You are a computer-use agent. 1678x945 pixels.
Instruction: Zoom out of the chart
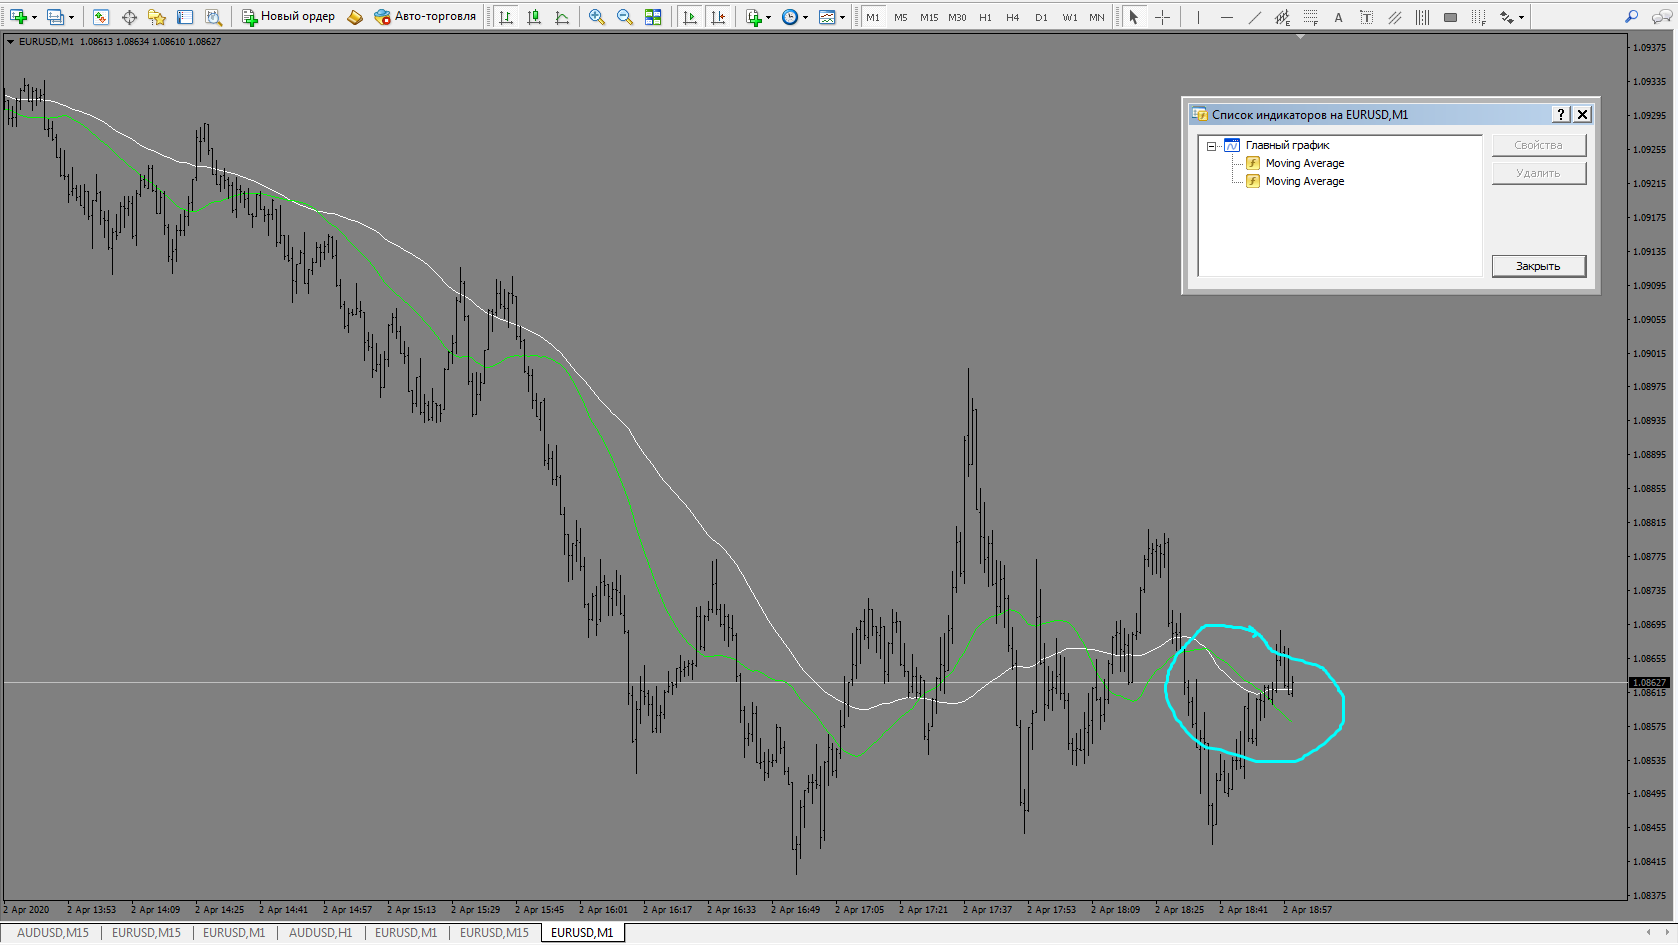(625, 17)
